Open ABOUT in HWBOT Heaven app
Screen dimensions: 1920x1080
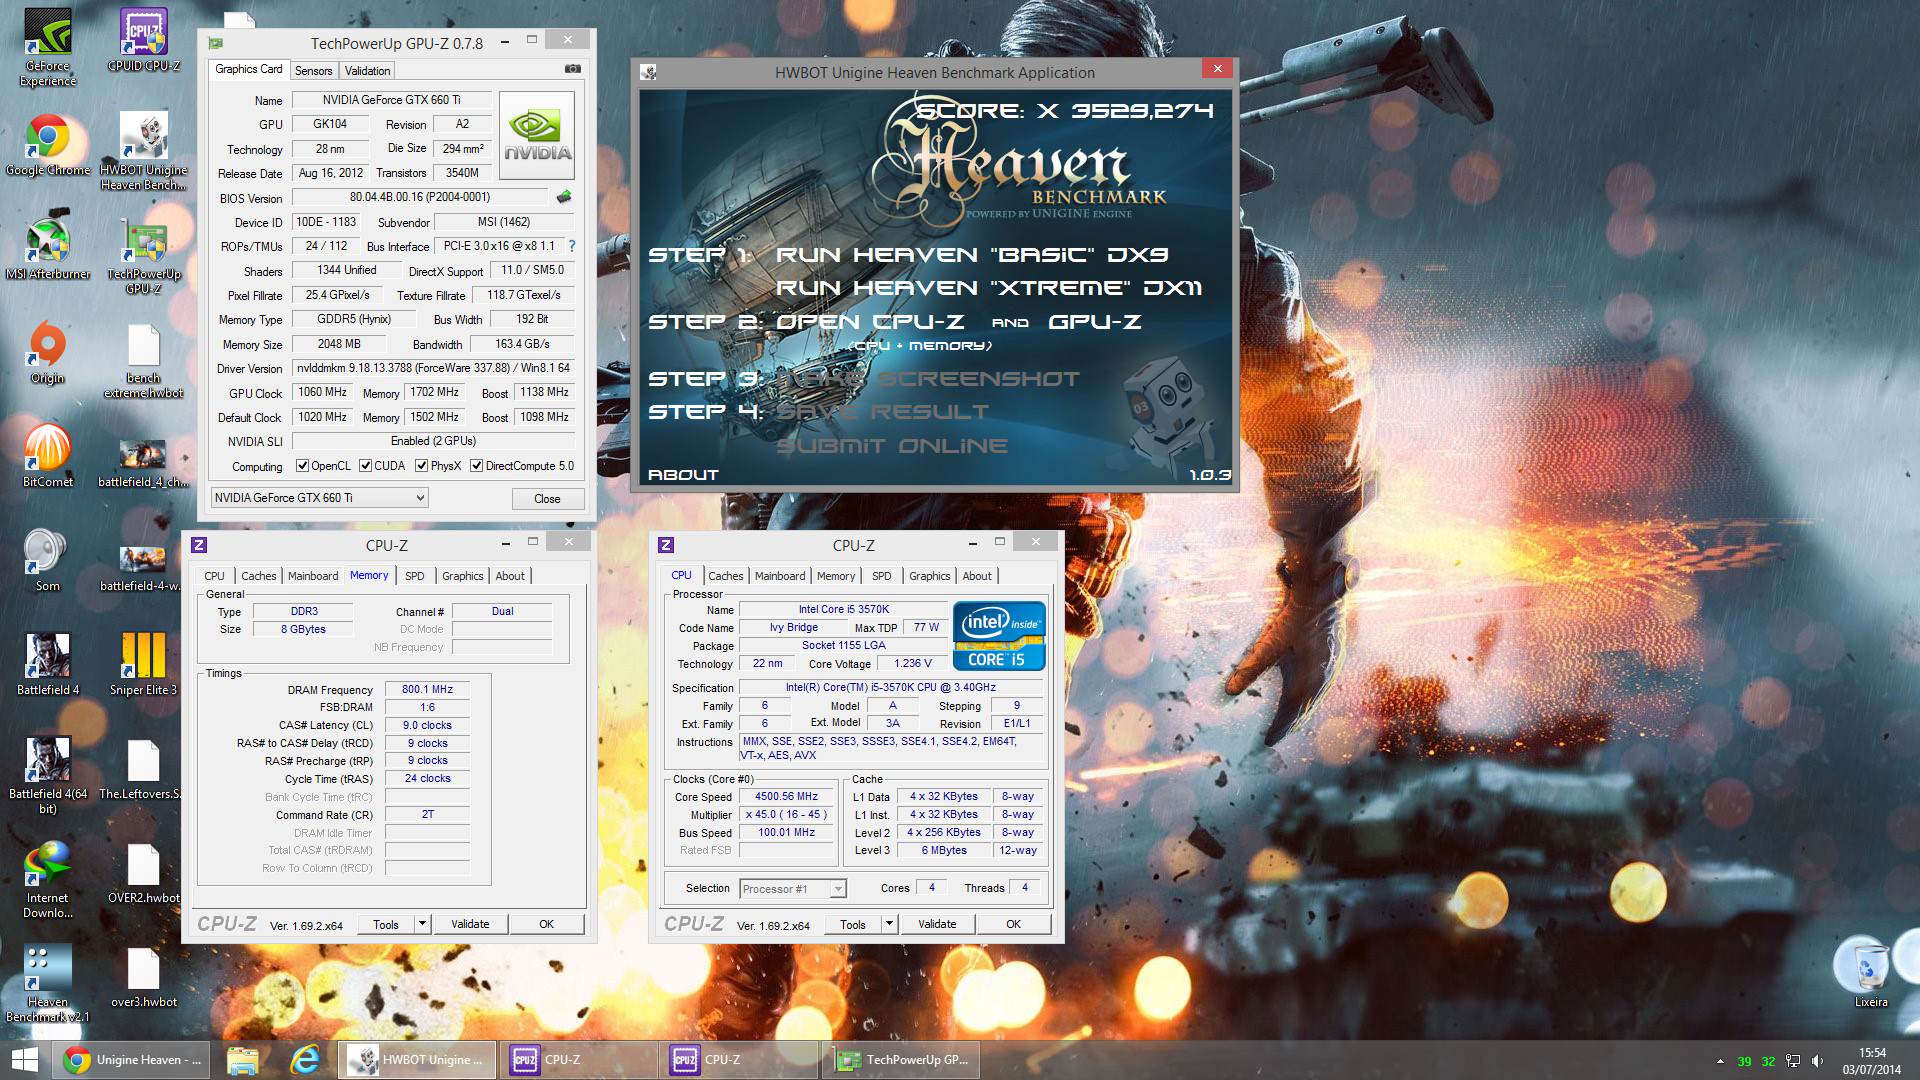[x=683, y=475]
